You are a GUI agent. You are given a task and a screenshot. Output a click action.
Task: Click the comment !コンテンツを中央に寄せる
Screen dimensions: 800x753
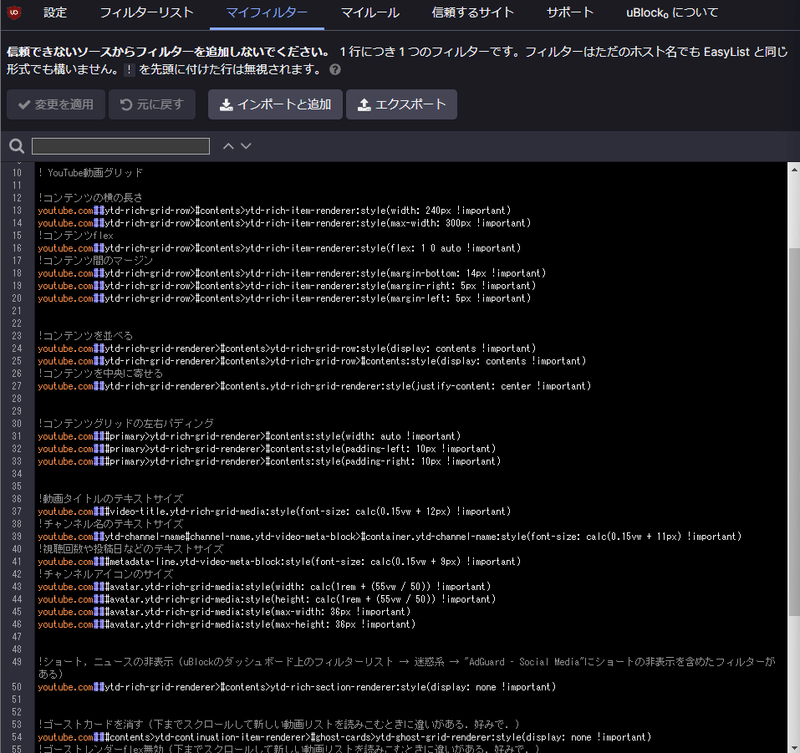coord(101,373)
